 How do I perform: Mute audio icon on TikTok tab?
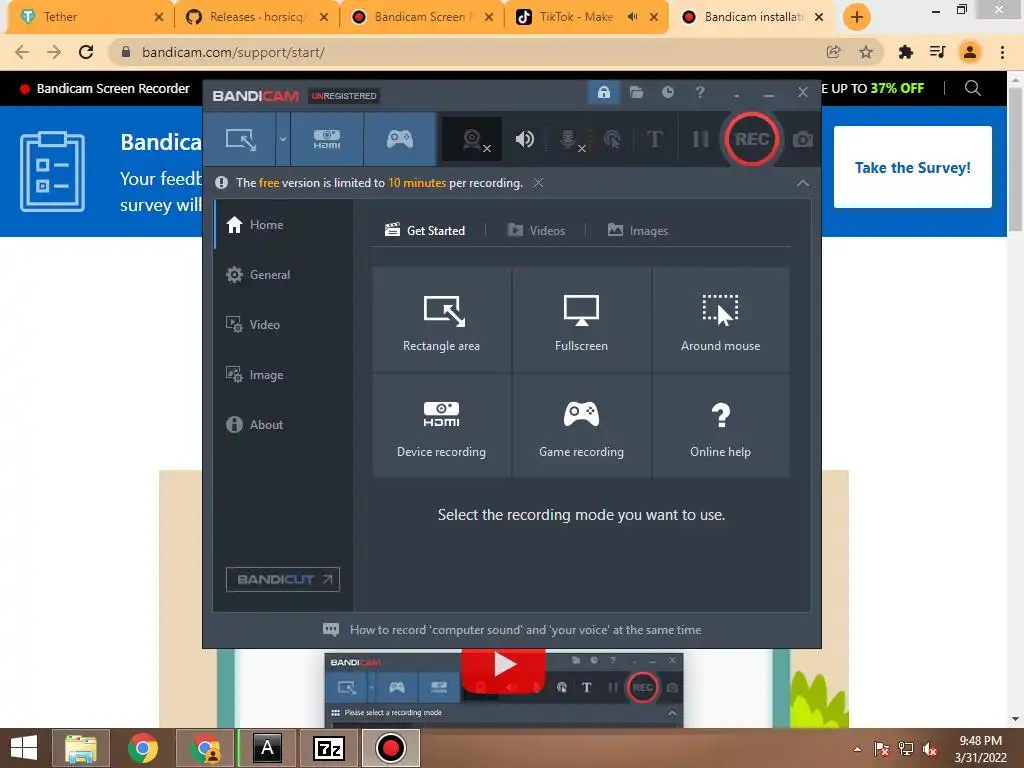(x=632, y=17)
